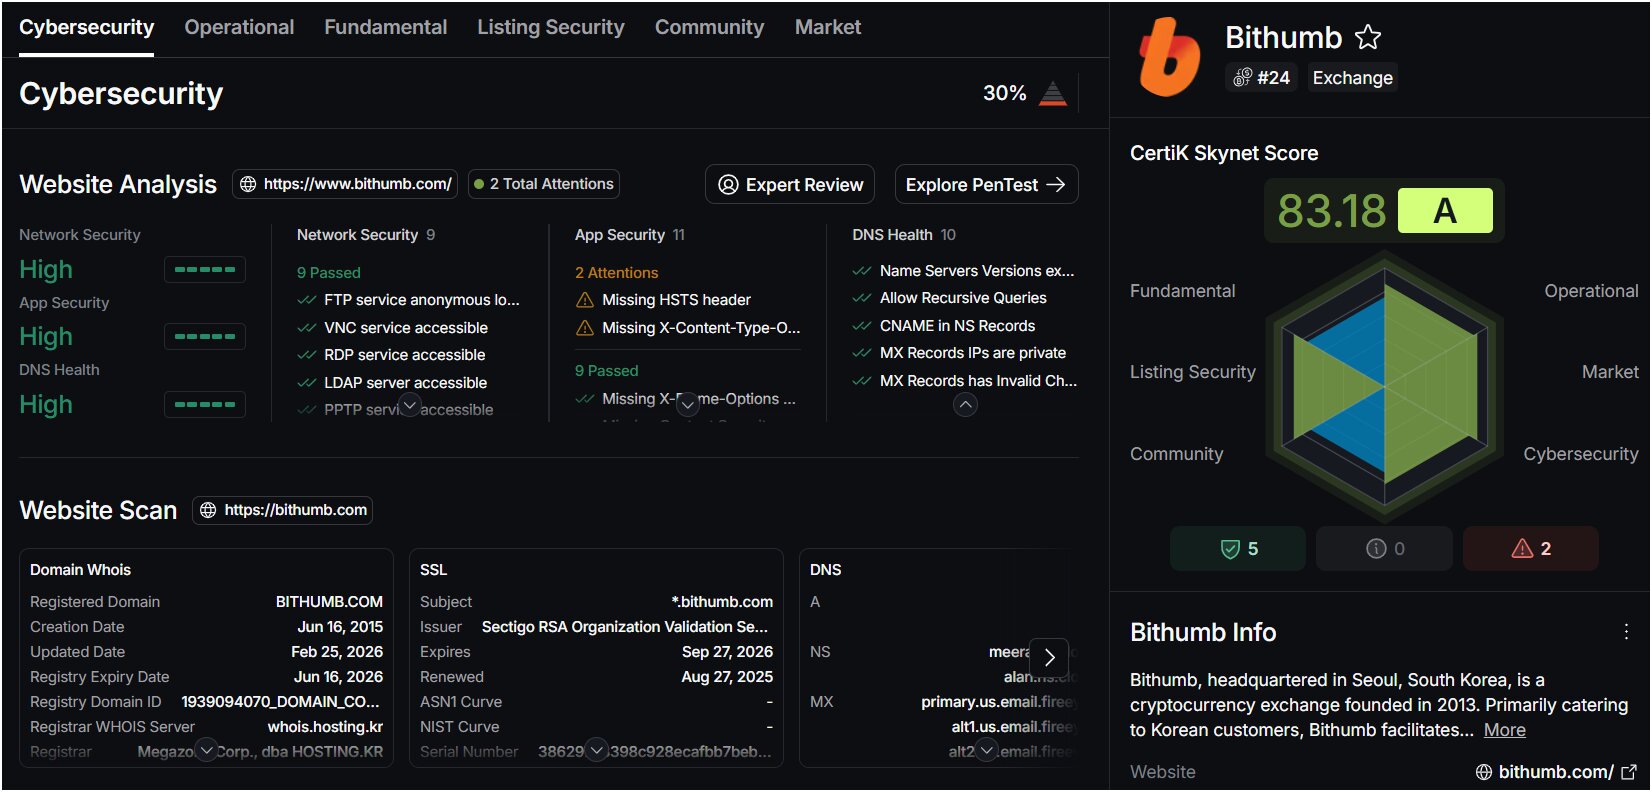Click the Bithumb favorite star icon
Viewport: 1652px width, 792px height.
click(1367, 38)
